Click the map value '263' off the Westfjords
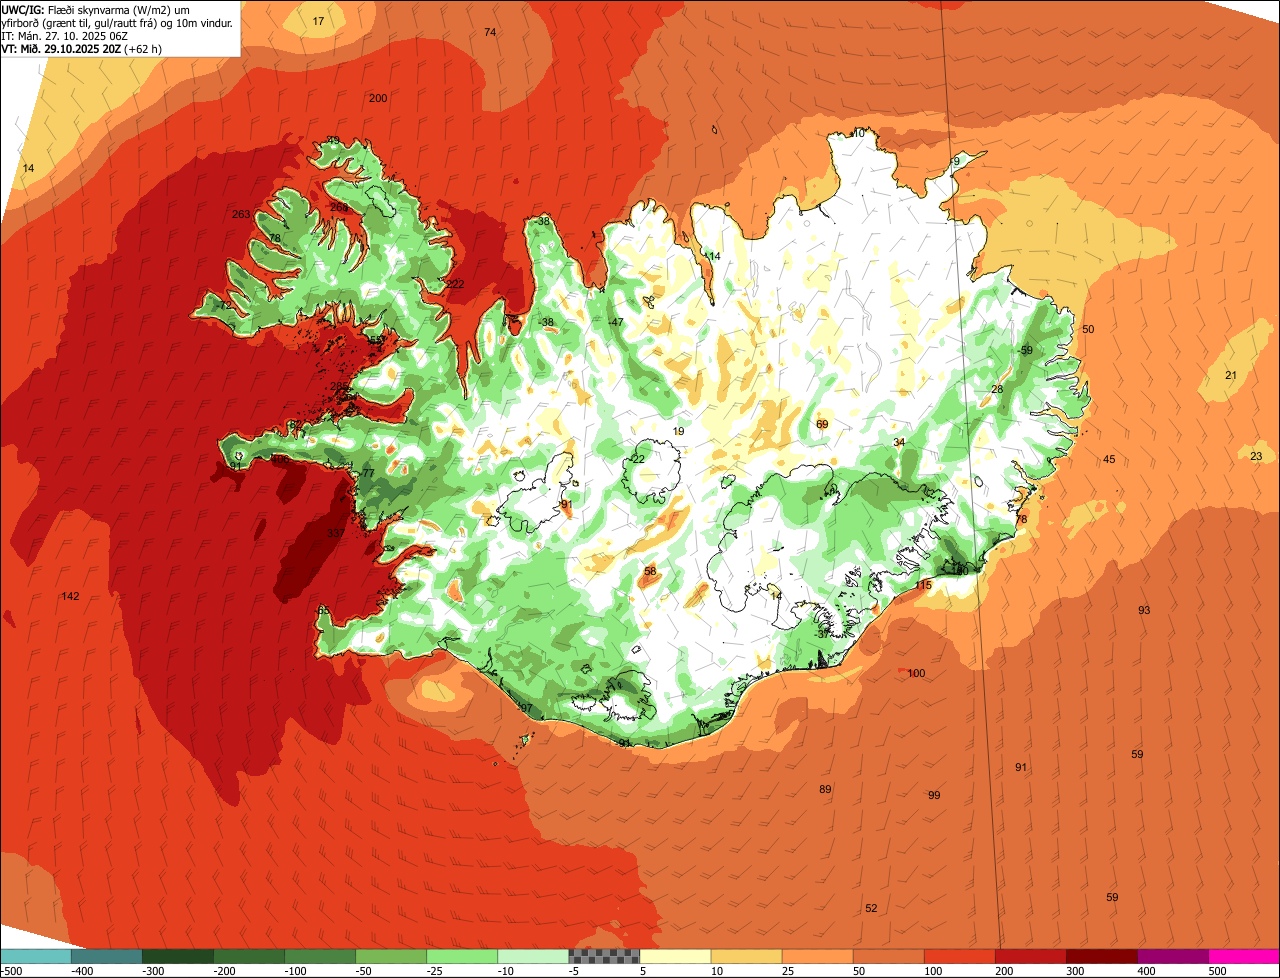The height and width of the screenshot is (978, 1280). pos(240,214)
